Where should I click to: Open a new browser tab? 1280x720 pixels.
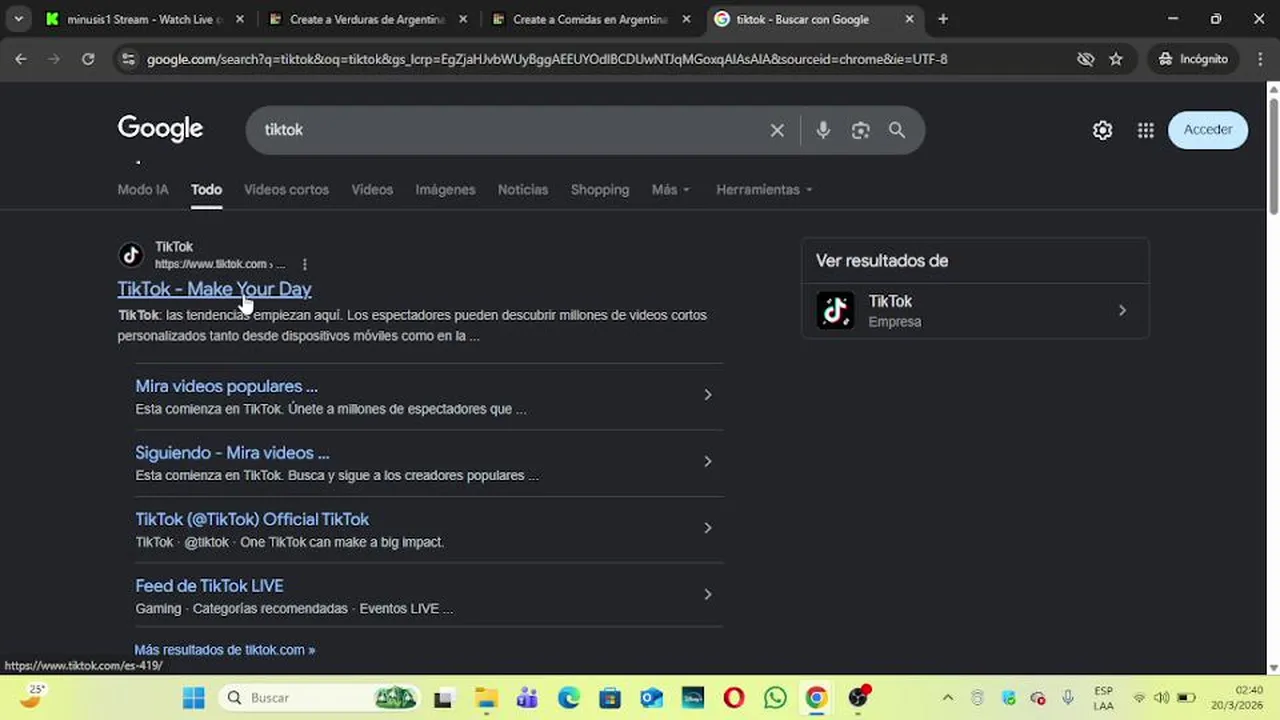click(x=943, y=19)
